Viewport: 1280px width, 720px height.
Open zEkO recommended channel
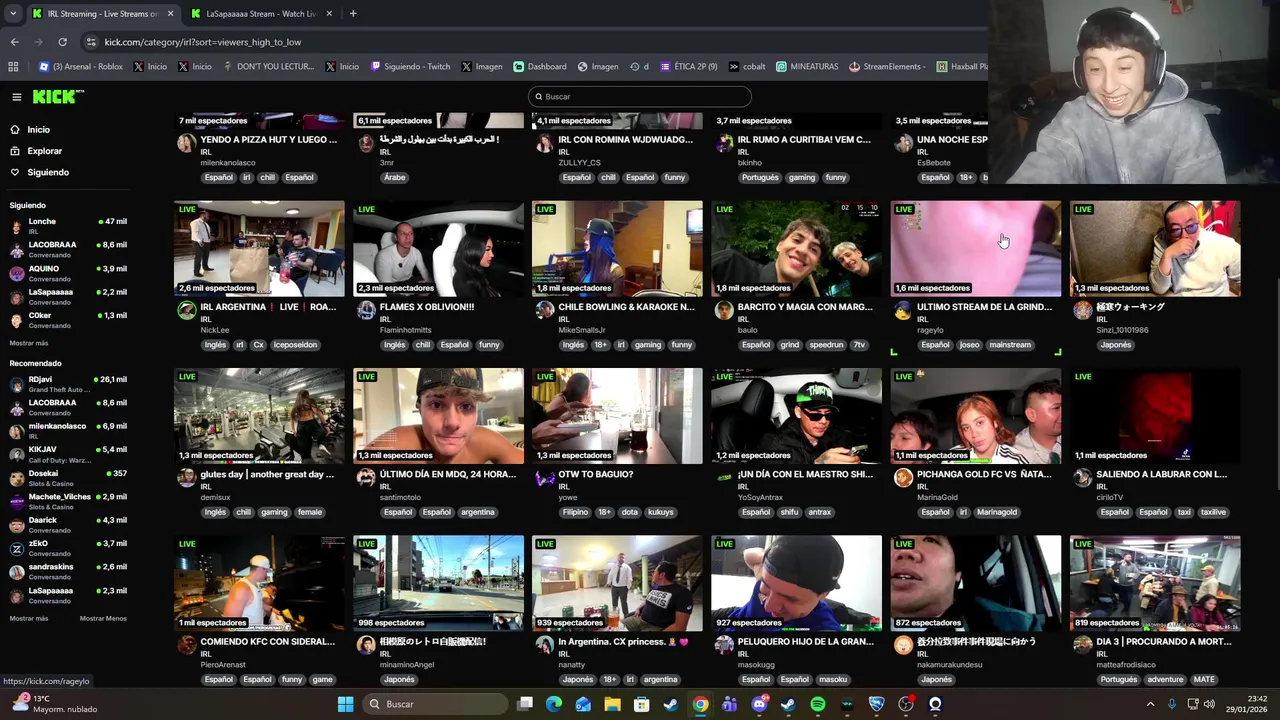pos(68,548)
